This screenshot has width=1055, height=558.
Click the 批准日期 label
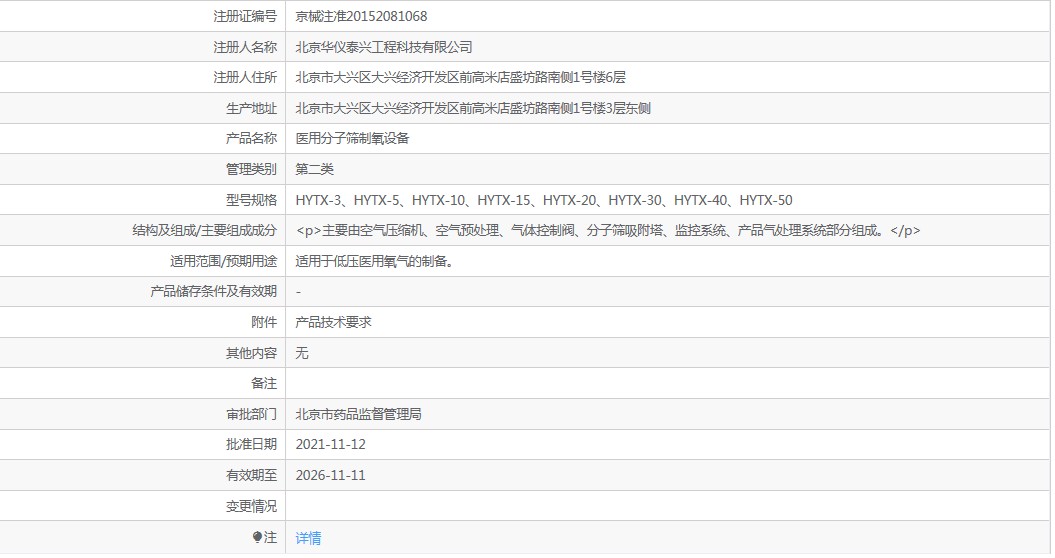point(252,444)
